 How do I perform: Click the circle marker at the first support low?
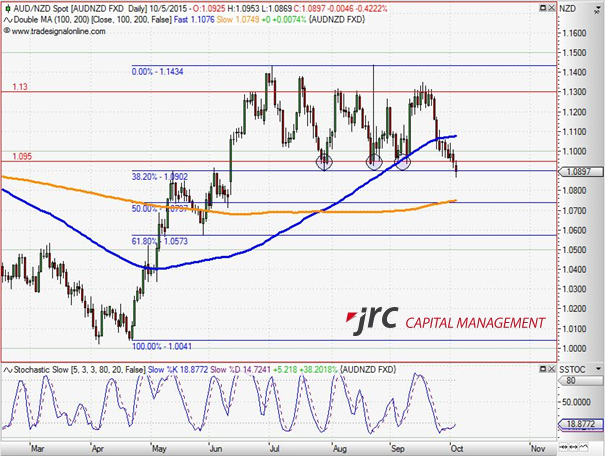324,160
